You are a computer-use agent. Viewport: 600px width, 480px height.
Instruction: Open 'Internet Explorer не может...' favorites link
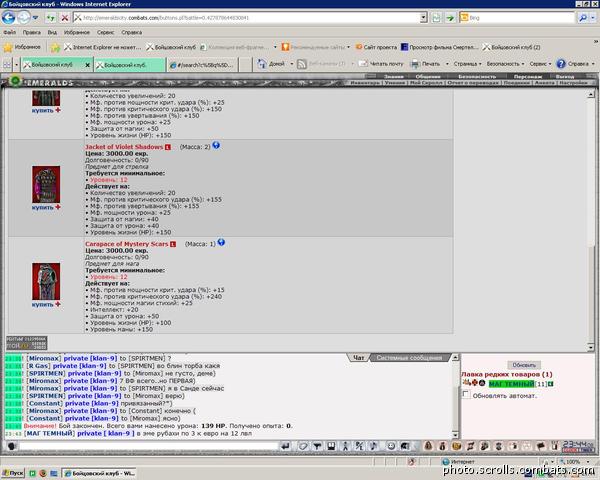click(x=103, y=47)
